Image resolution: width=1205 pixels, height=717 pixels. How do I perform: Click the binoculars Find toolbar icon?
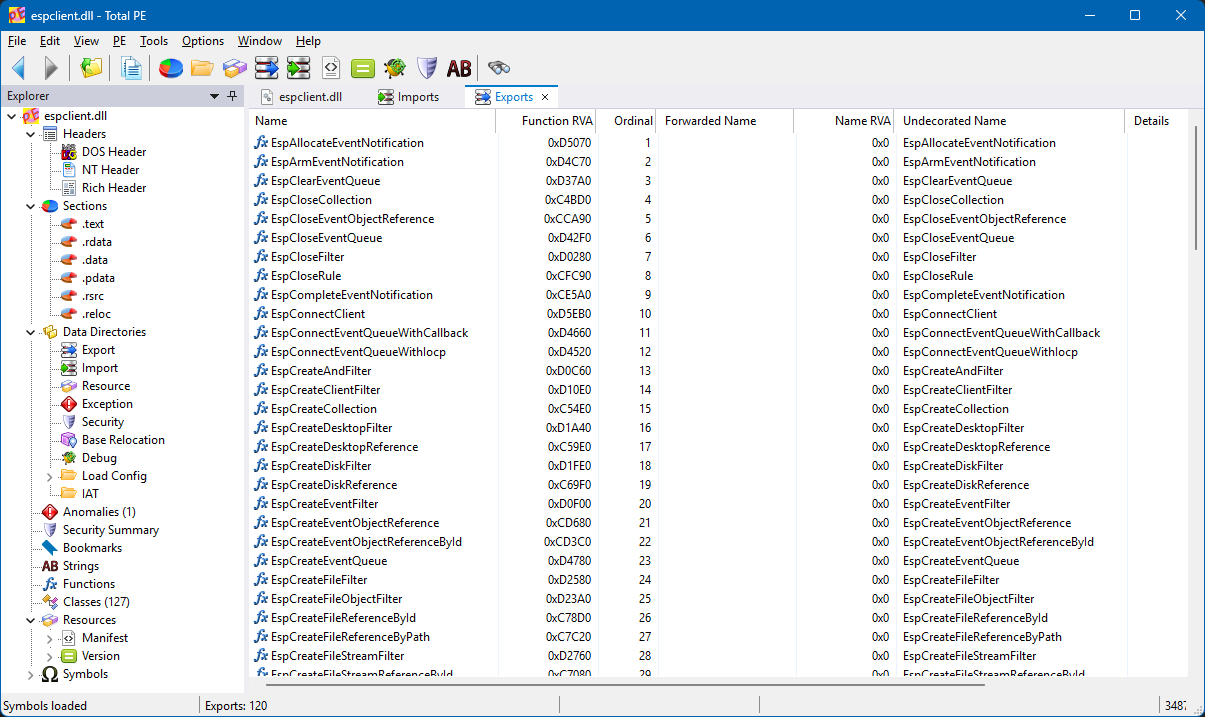[x=499, y=68]
